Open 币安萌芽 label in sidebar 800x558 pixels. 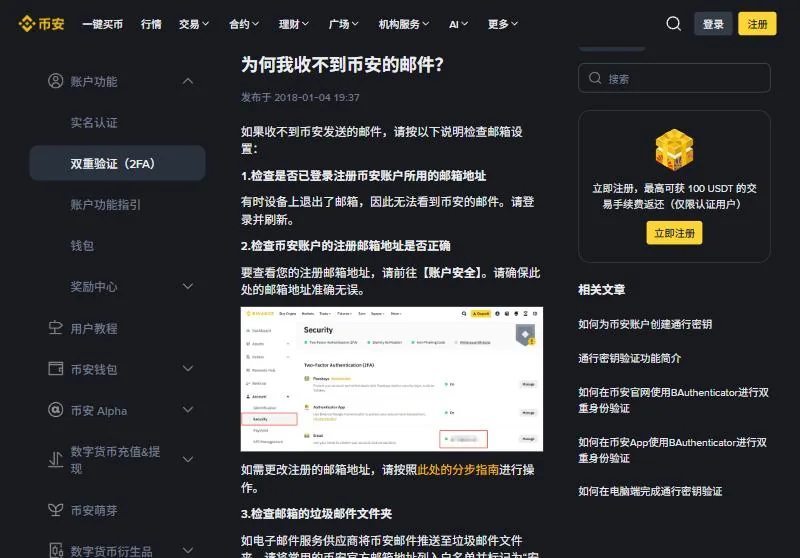tap(94, 510)
